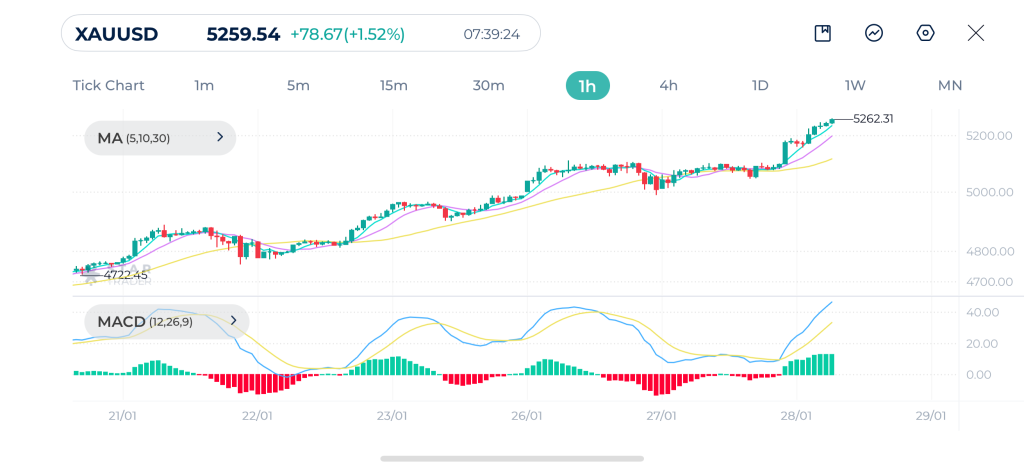The height and width of the screenshot is (471, 1024).
Task: Click the 23/01 date axis label
Action: pos(392,416)
